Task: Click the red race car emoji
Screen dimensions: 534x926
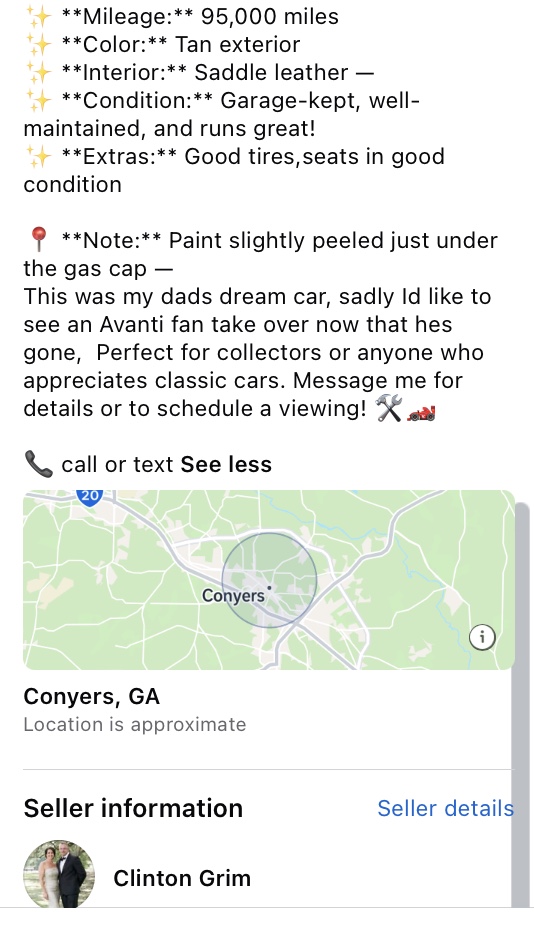Action: (x=421, y=412)
